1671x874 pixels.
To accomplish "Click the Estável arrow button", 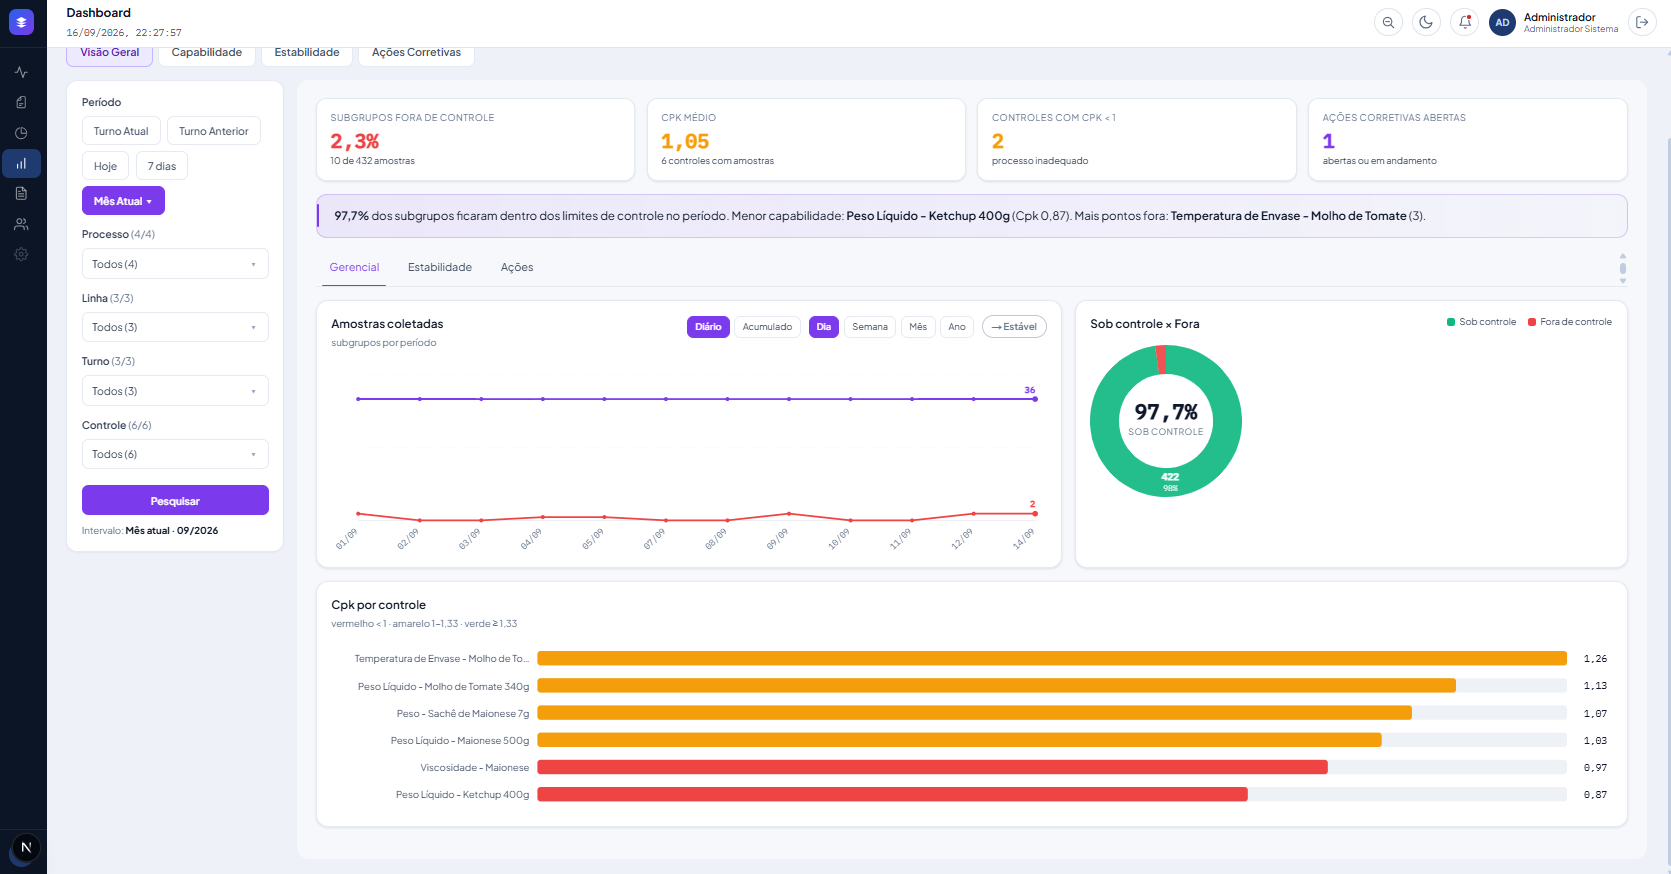I will 1014,327.
